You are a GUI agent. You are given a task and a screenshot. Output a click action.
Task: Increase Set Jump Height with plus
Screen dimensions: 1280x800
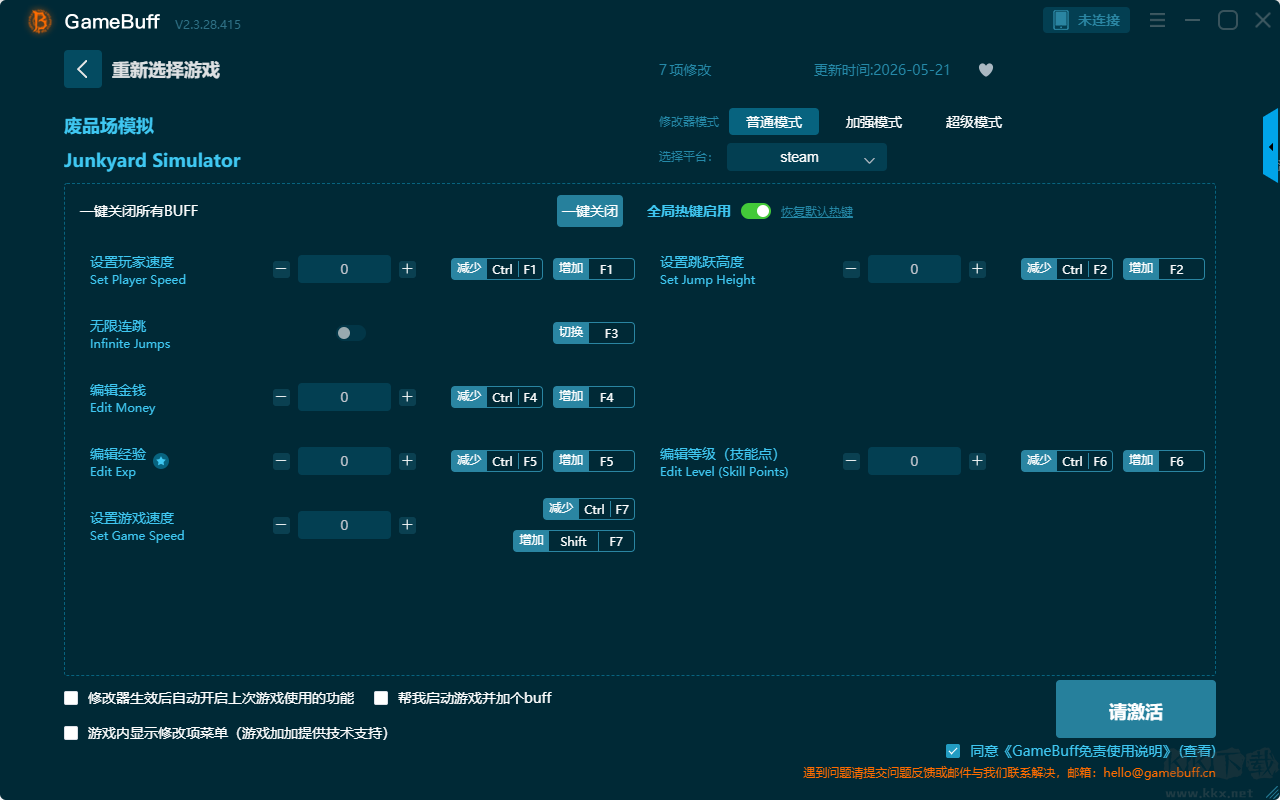(977, 269)
